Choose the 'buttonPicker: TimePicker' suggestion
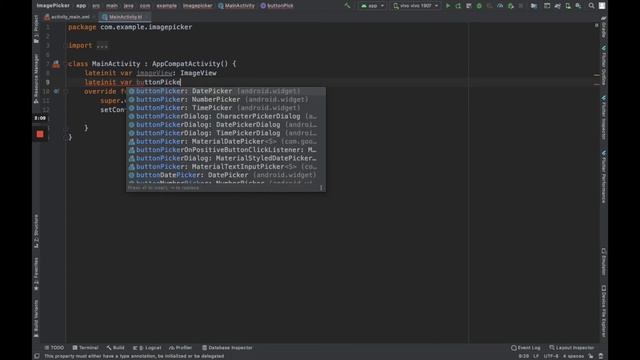The width and height of the screenshot is (640, 360). pos(226,108)
